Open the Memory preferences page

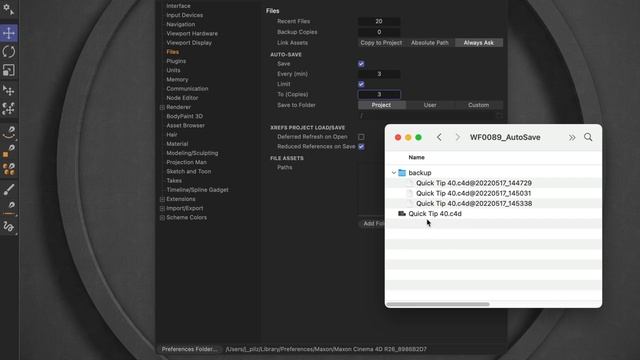(177, 80)
